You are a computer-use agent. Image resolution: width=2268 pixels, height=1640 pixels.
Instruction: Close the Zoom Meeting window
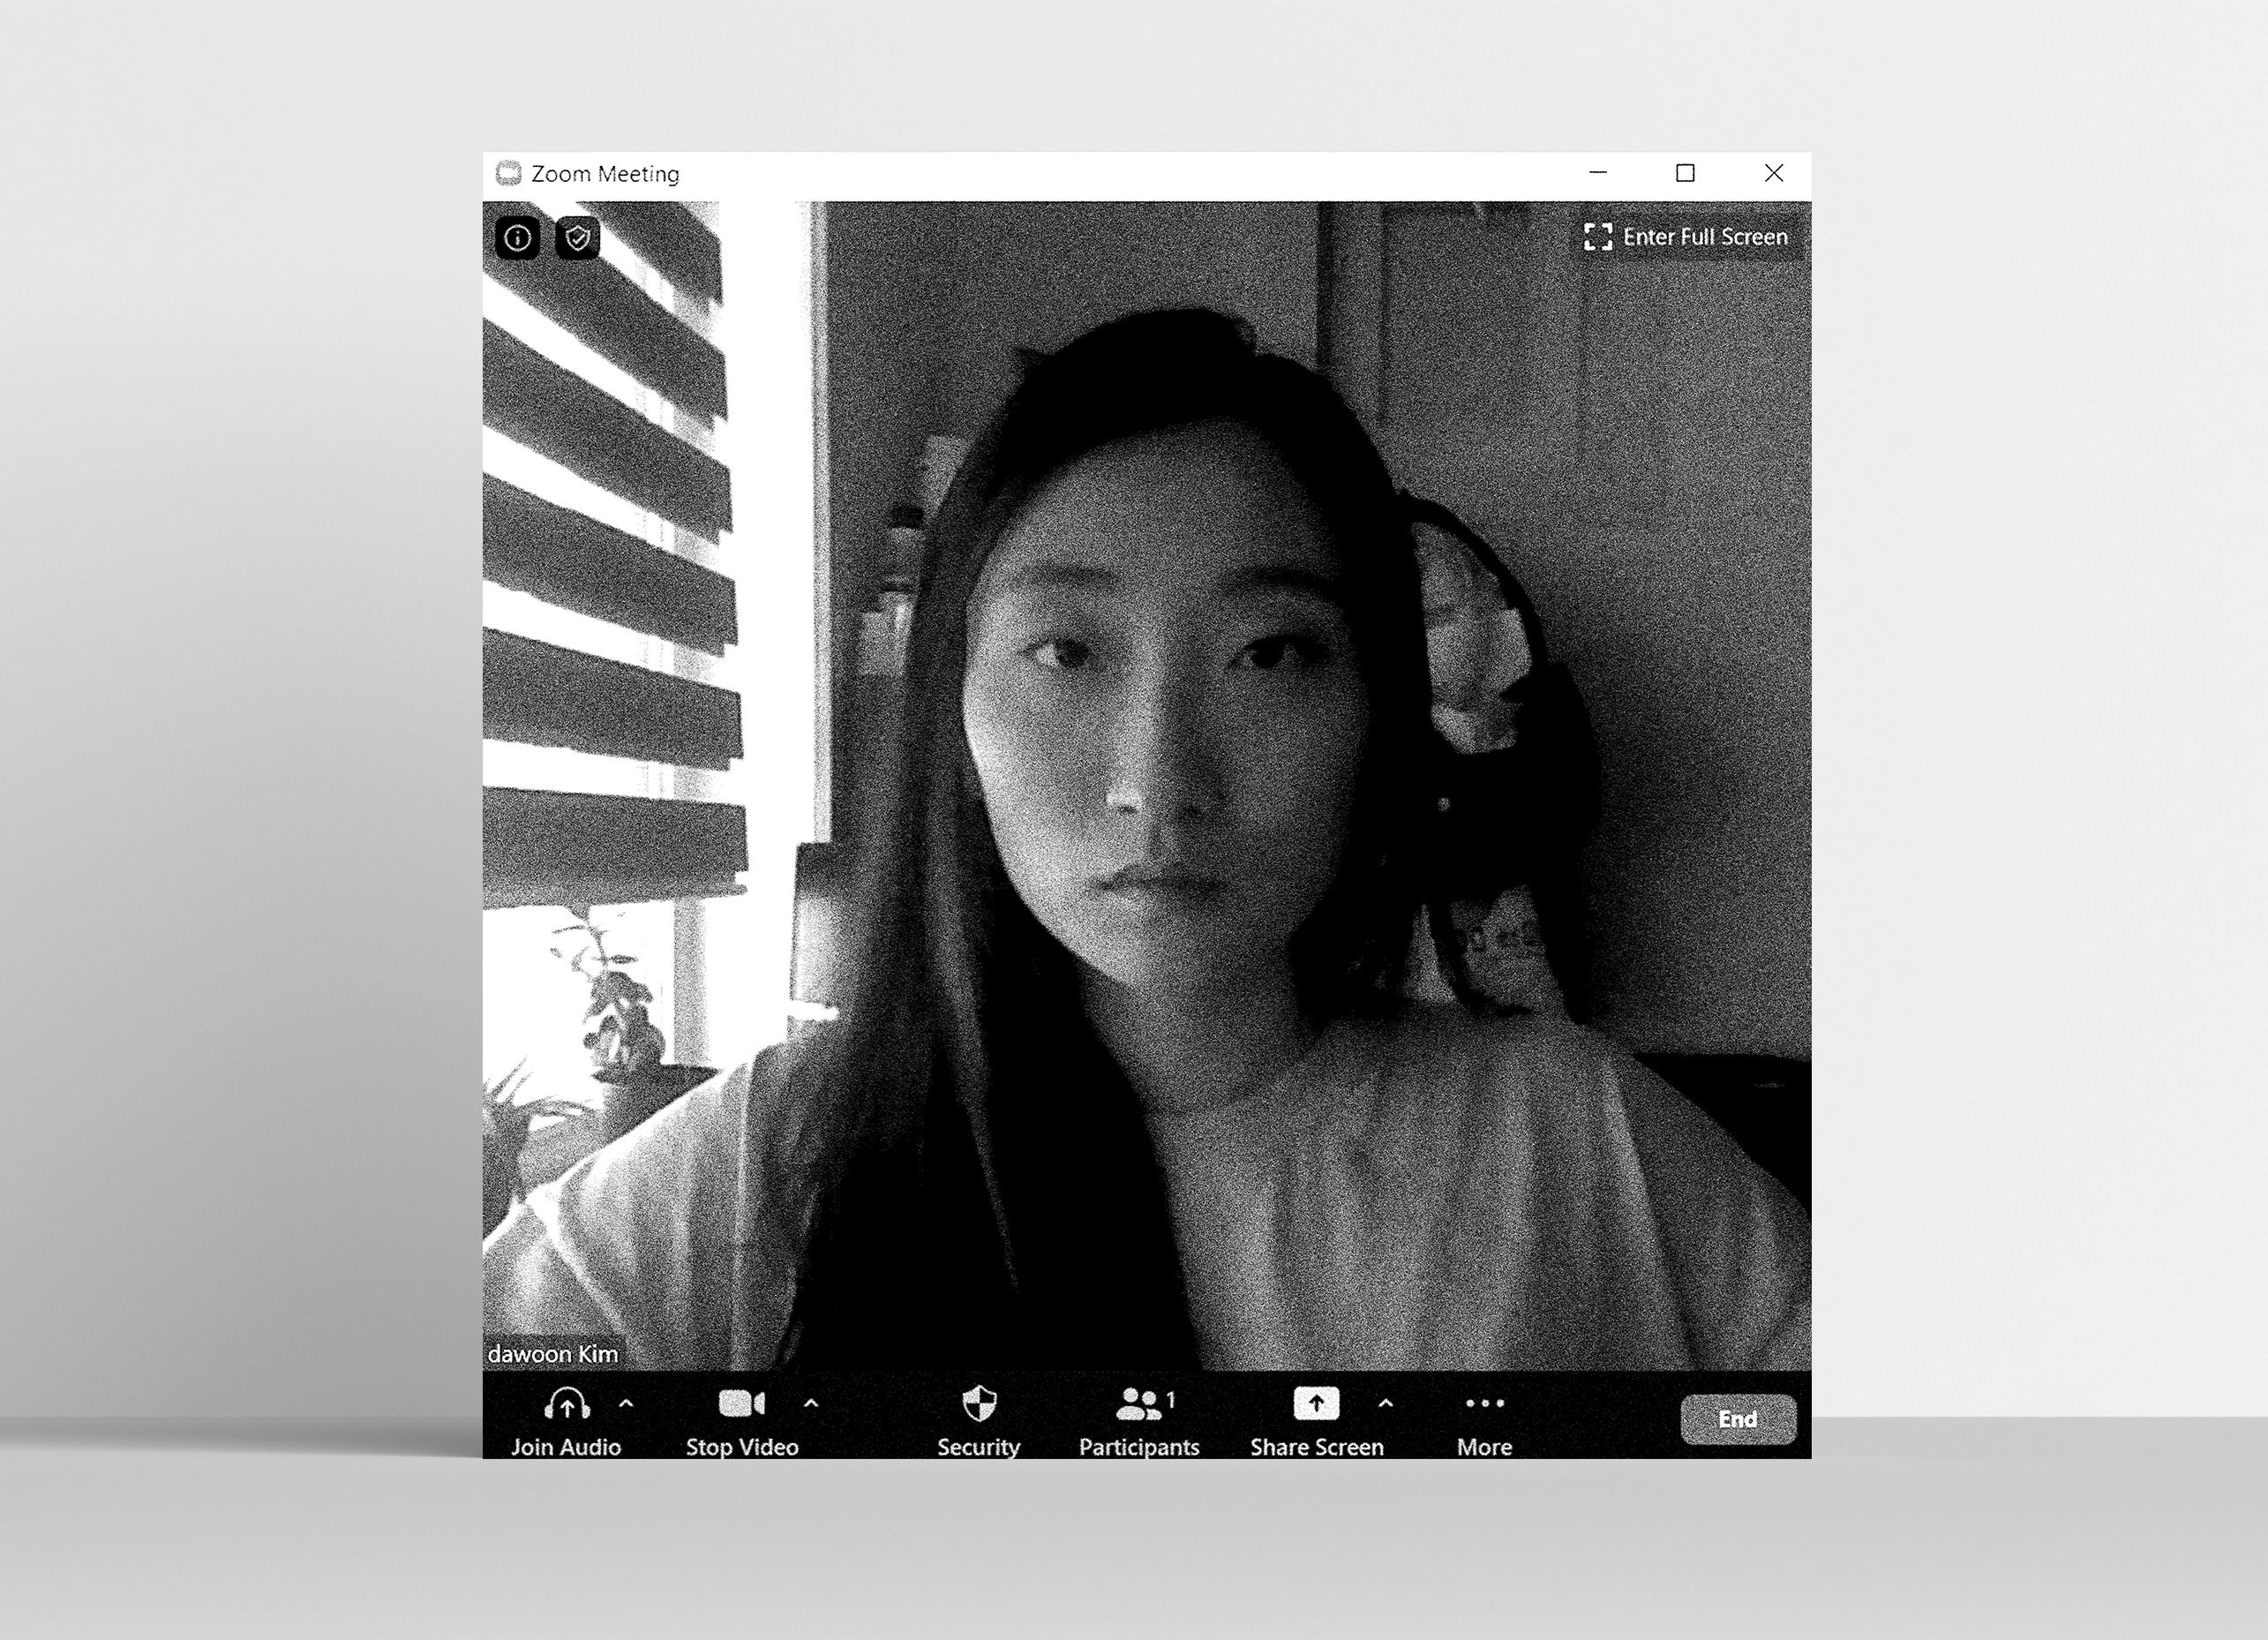(x=1774, y=173)
